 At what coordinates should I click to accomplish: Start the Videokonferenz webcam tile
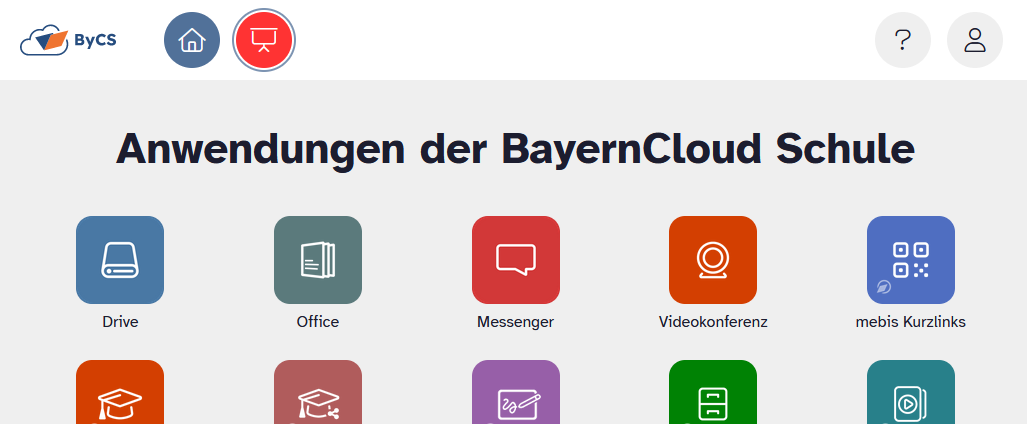[713, 260]
